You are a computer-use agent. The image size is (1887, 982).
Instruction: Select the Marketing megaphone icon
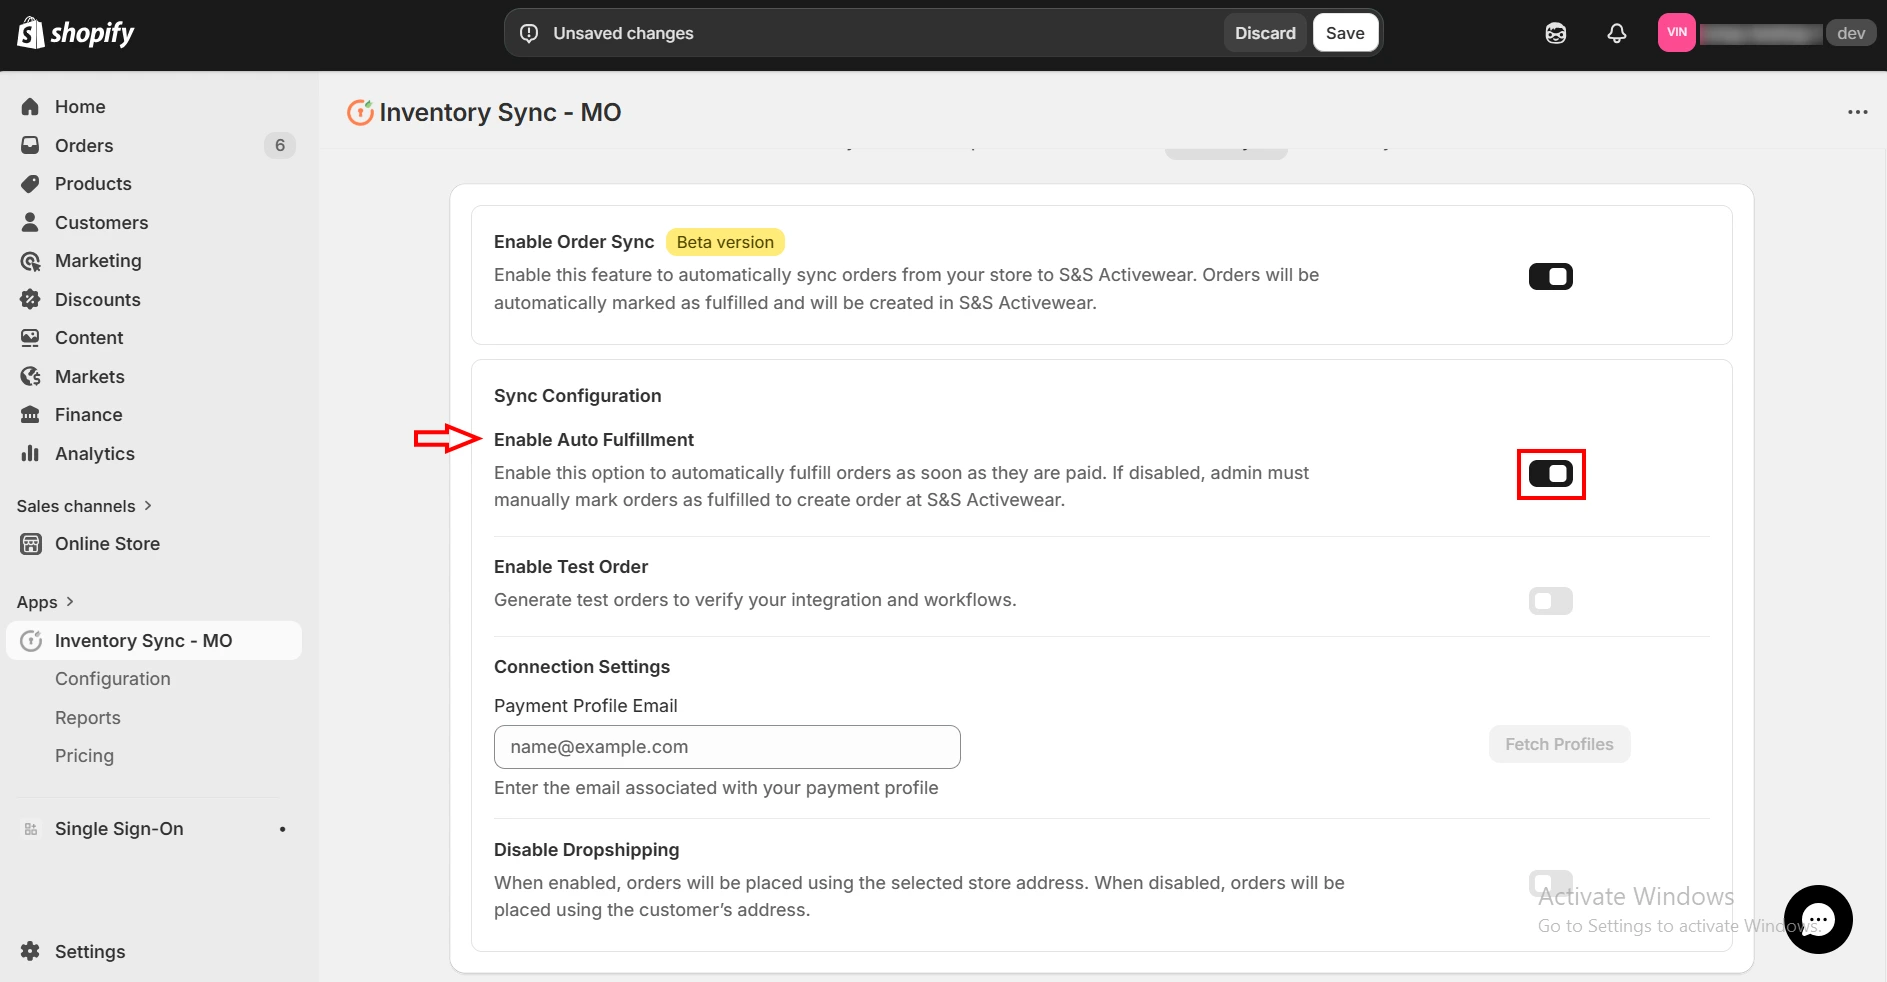(x=30, y=261)
